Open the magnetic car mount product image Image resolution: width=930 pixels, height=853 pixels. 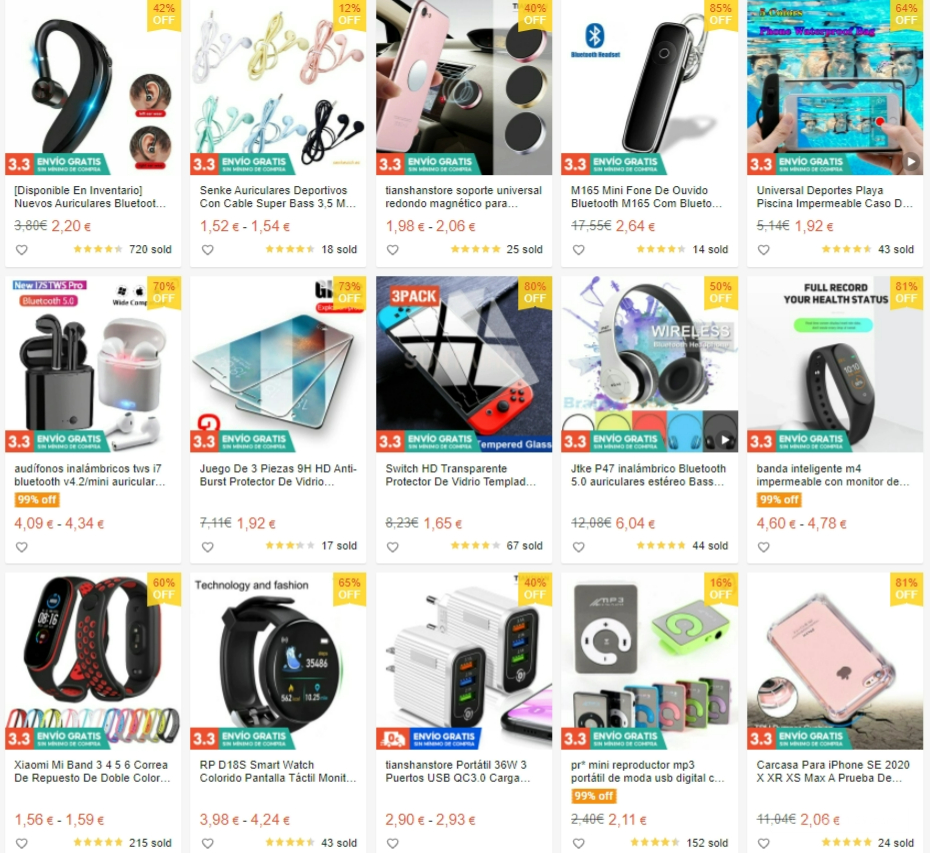click(x=464, y=87)
